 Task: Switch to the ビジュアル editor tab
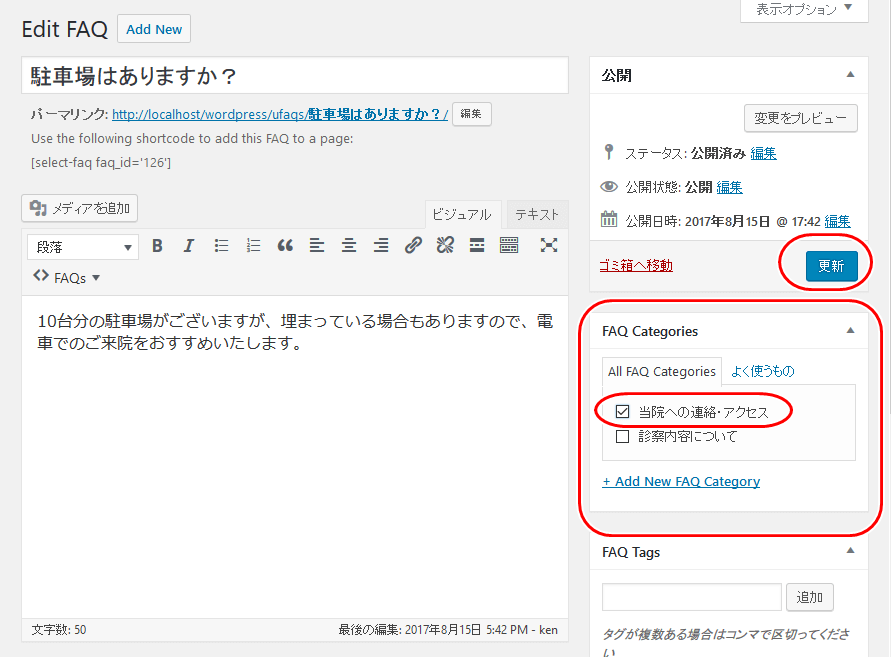[463, 214]
